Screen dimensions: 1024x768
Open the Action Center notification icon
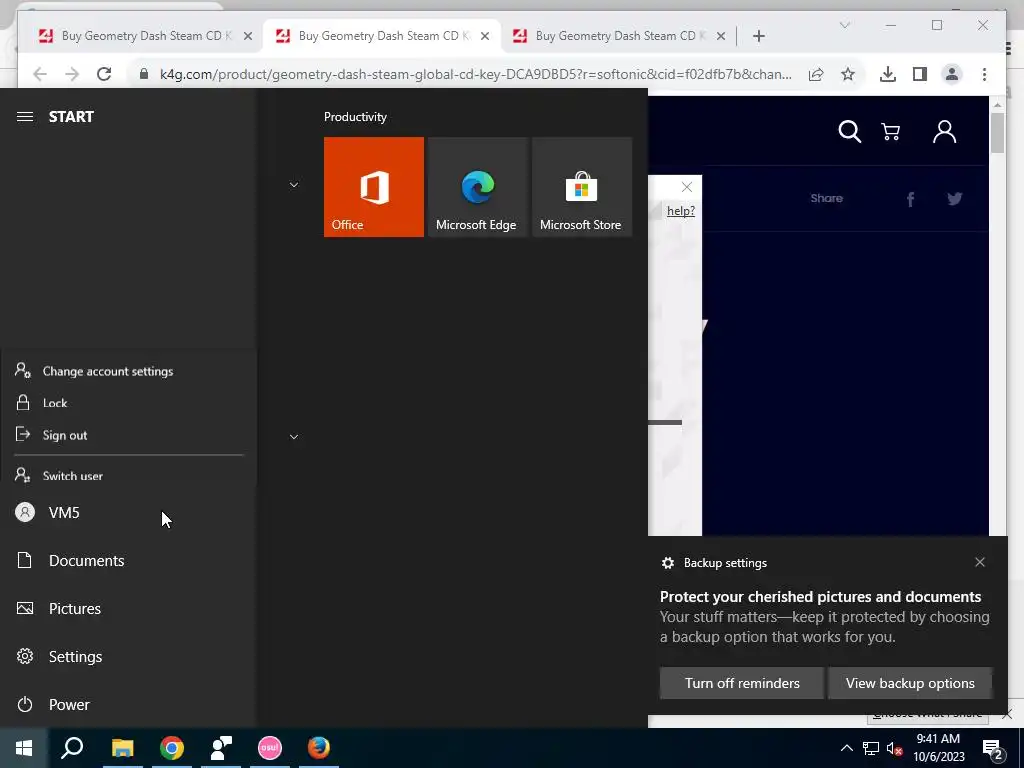993,749
